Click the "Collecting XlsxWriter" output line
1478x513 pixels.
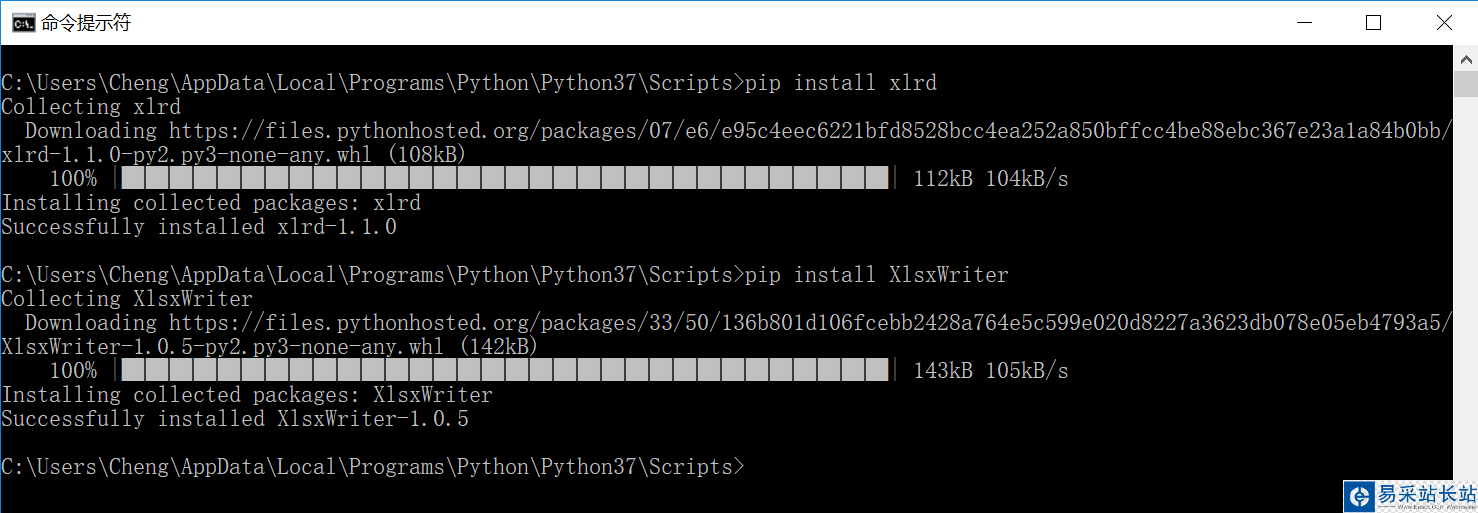point(127,299)
